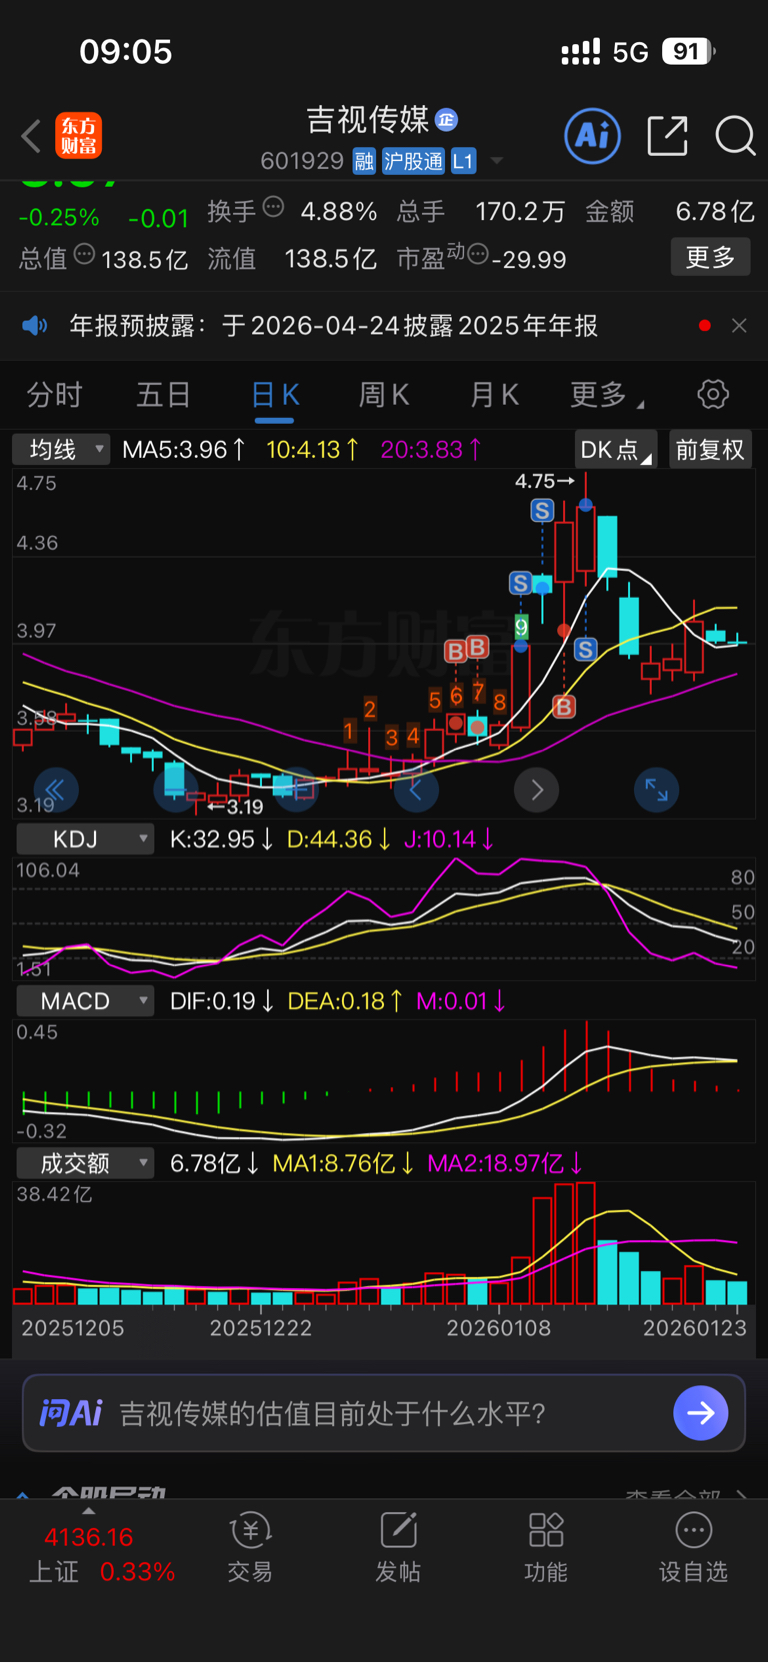This screenshot has width=768, height=1663.
Task: Open the 成交额 indicator dropdown
Action: pyautogui.click(x=85, y=1163)
